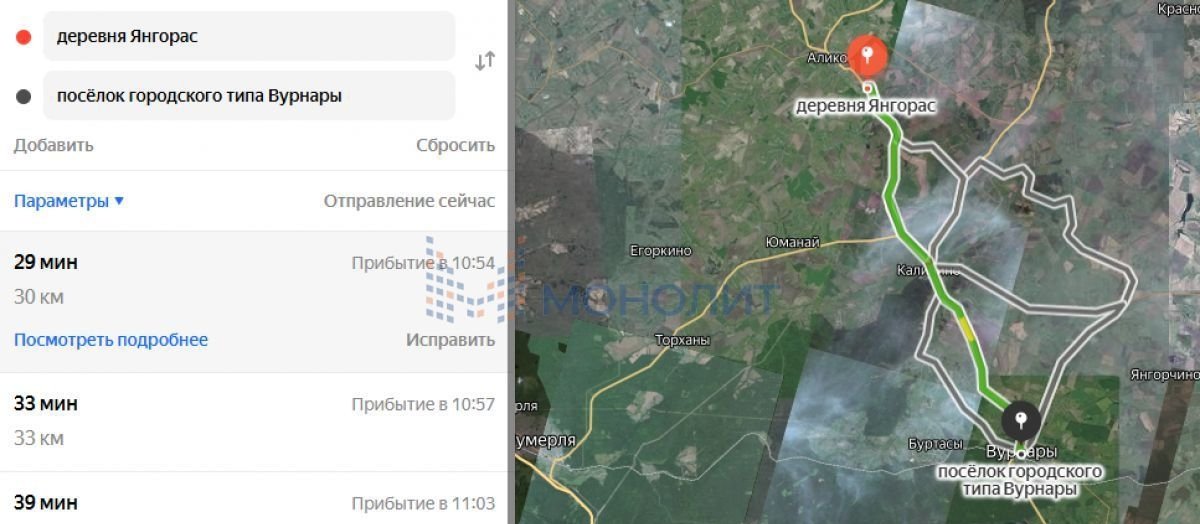Click the посёлок городского типа Вурнары field
Screen dimensions: 1200x524
point(249,96)
